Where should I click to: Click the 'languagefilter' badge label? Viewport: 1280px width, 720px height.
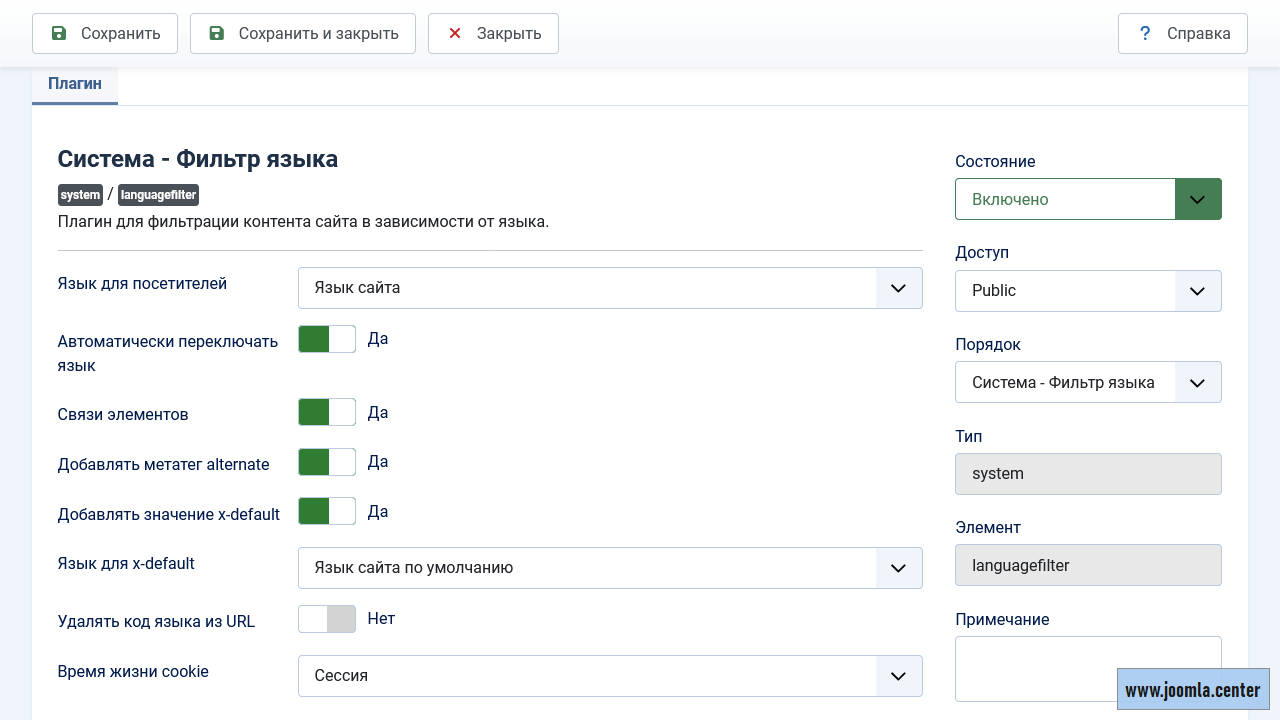click(x=158, y=195)
